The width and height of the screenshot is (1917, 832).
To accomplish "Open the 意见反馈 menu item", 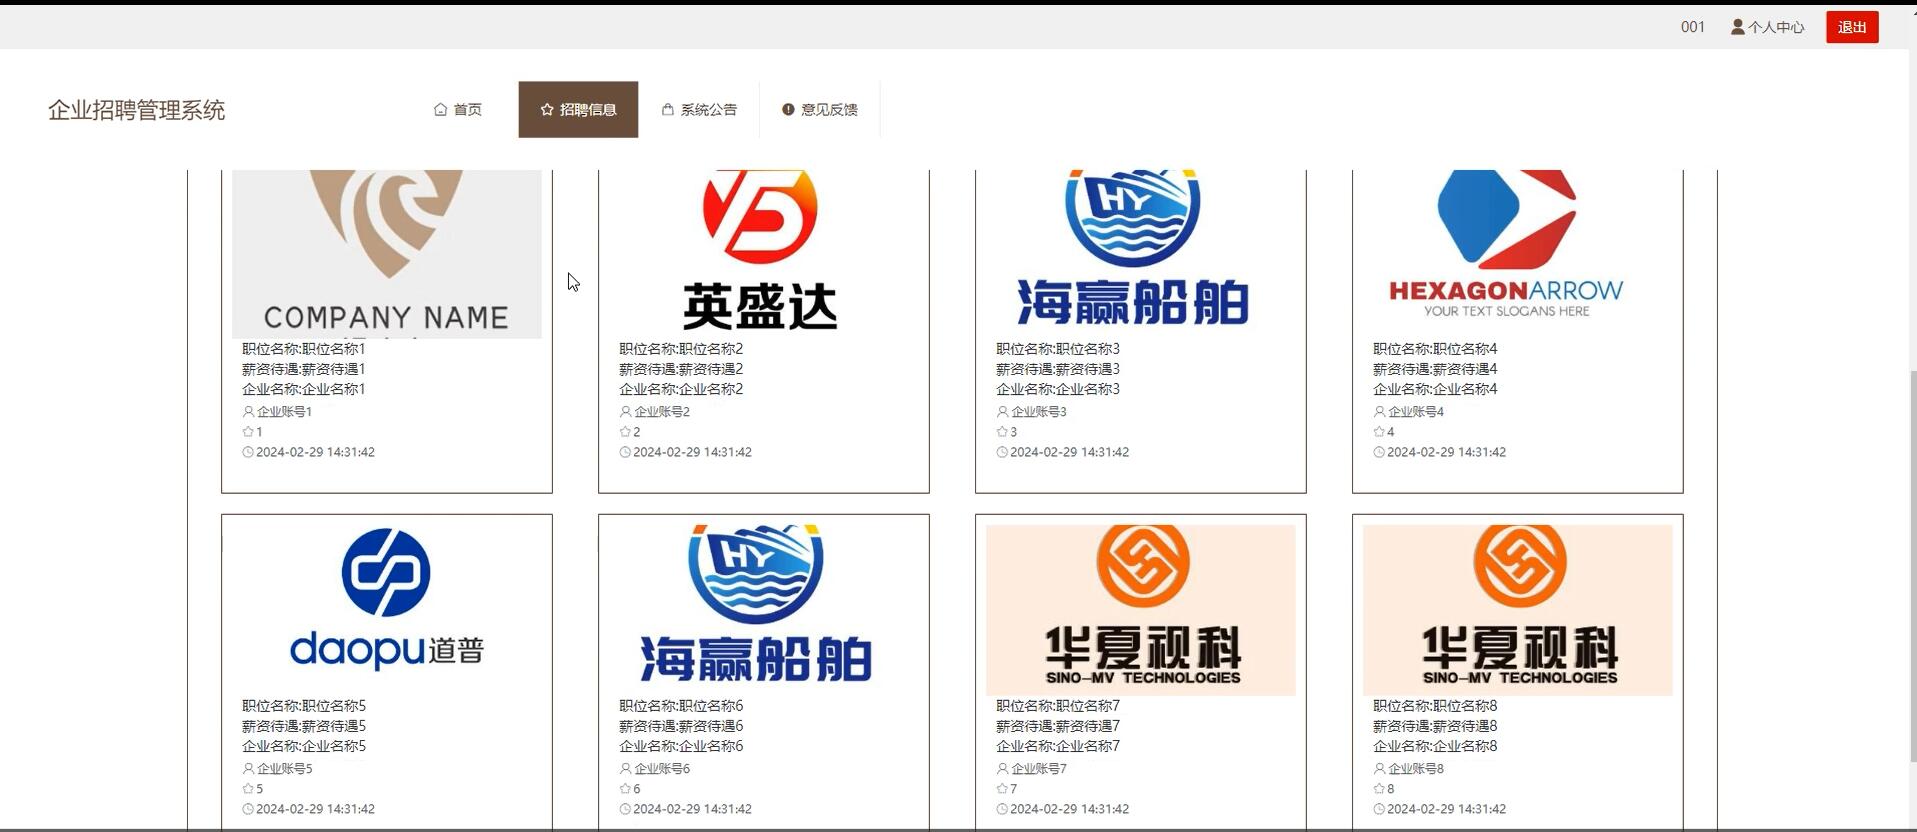I will tap(820, 110).
